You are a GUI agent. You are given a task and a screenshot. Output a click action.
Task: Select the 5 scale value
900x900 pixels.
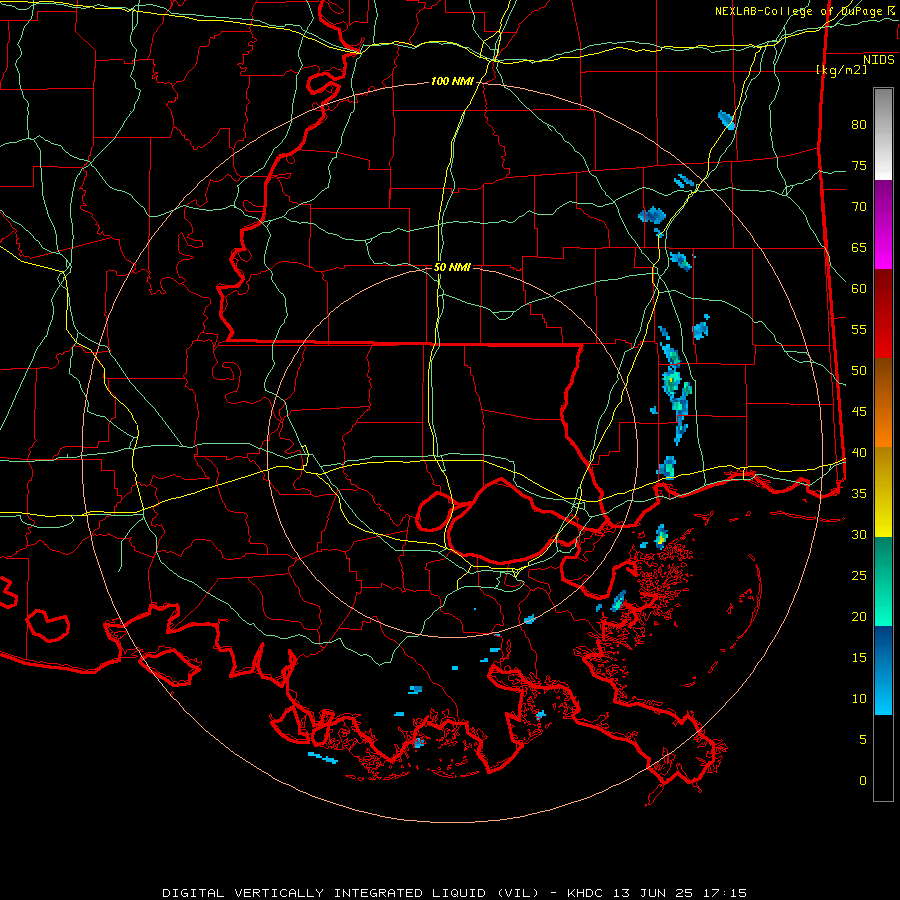point(863,740)
